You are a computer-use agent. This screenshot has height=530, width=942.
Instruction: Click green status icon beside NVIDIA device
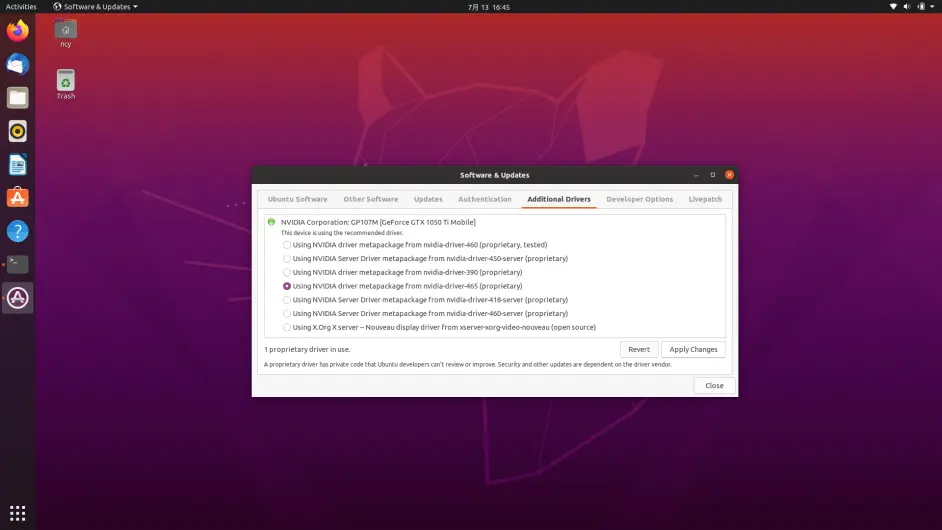pos(272,222)
